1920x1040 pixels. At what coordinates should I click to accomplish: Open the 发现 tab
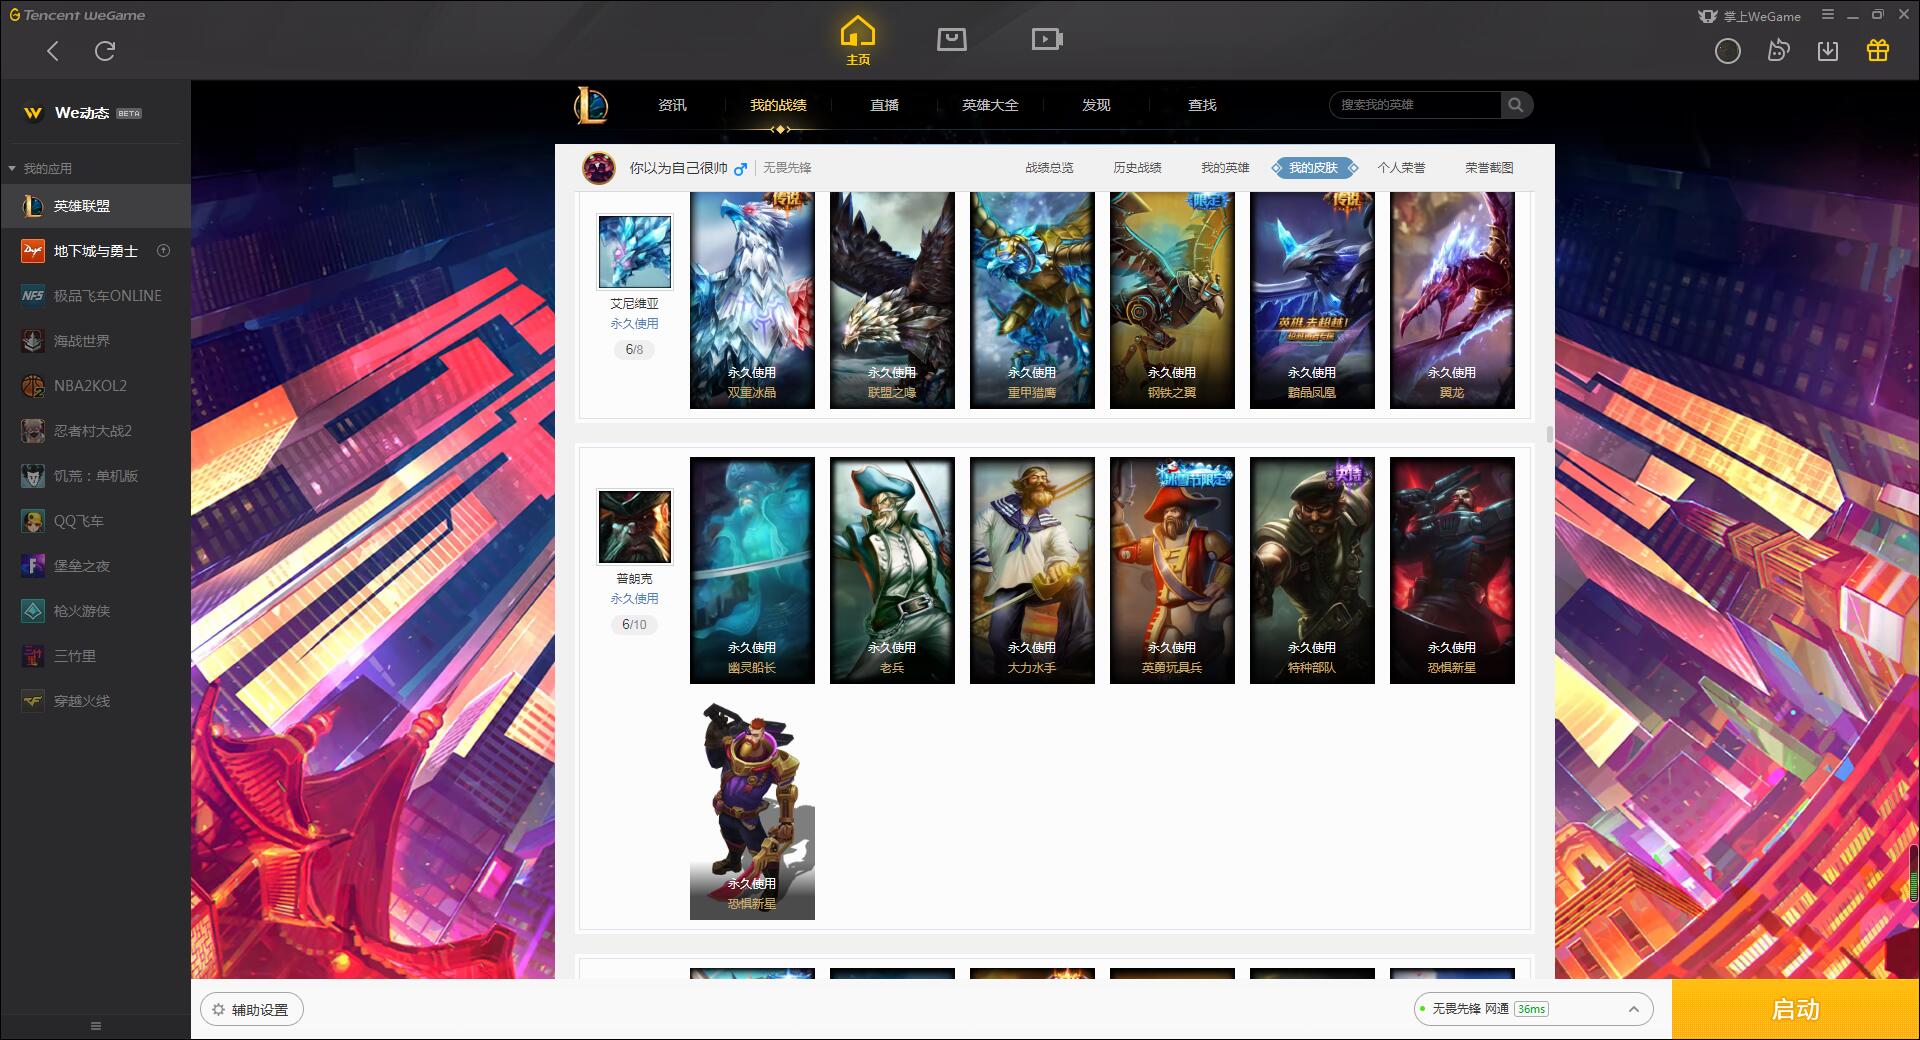pos(1096,105)
